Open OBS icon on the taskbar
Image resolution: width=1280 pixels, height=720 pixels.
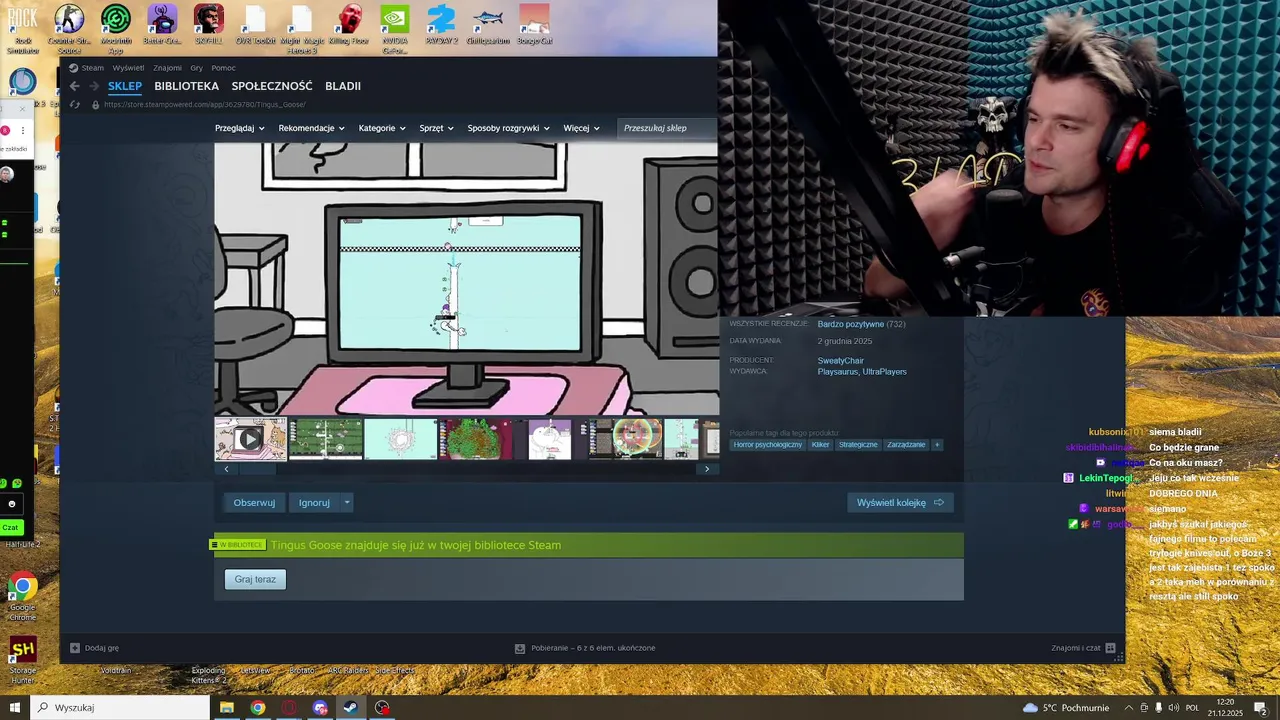click(x=382, y=707)
